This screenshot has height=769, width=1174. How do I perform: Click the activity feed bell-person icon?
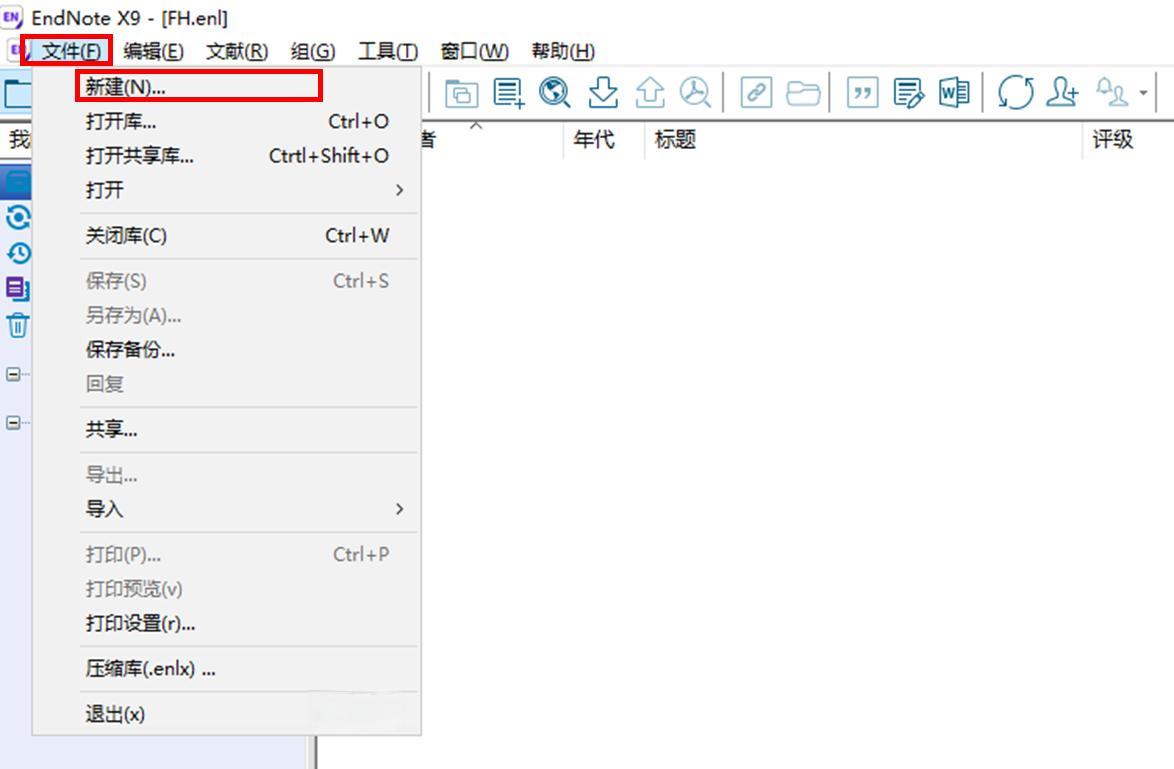(1112, 93)
